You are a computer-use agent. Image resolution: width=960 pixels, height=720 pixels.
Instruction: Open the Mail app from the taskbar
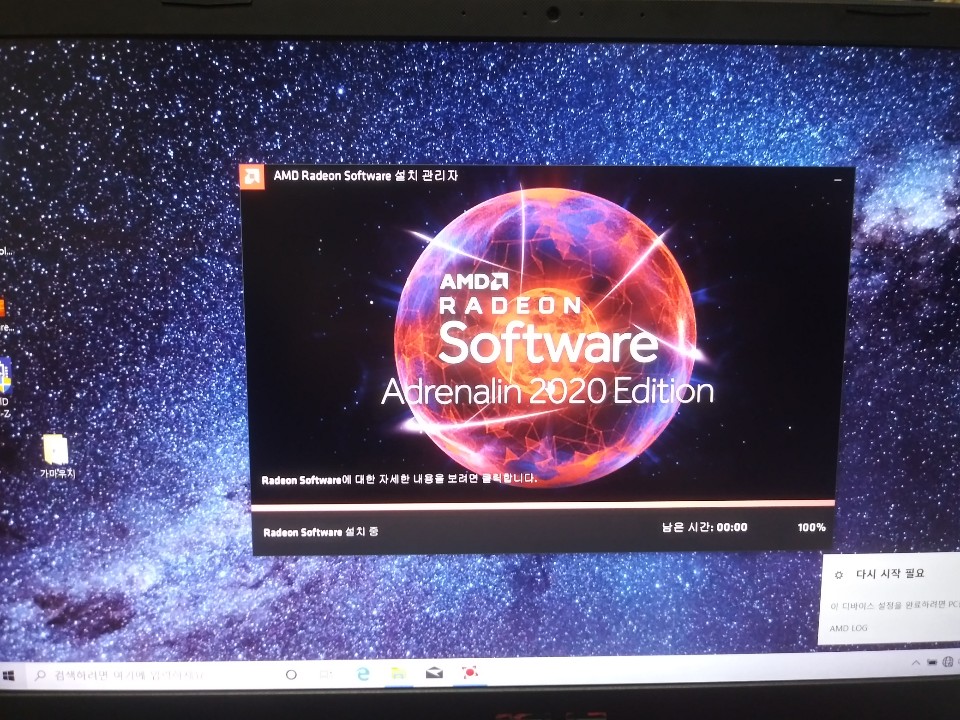(434, 673)
